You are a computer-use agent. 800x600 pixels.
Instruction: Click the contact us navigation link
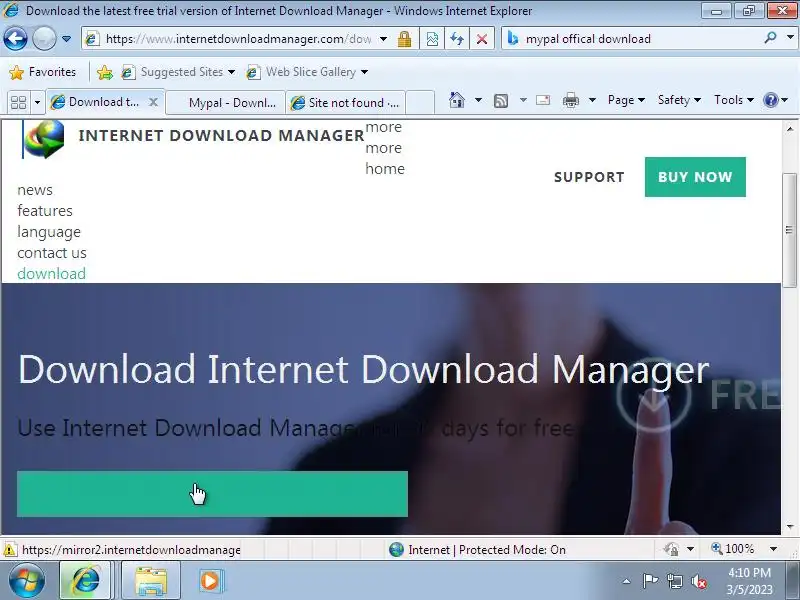pos(52,253)
